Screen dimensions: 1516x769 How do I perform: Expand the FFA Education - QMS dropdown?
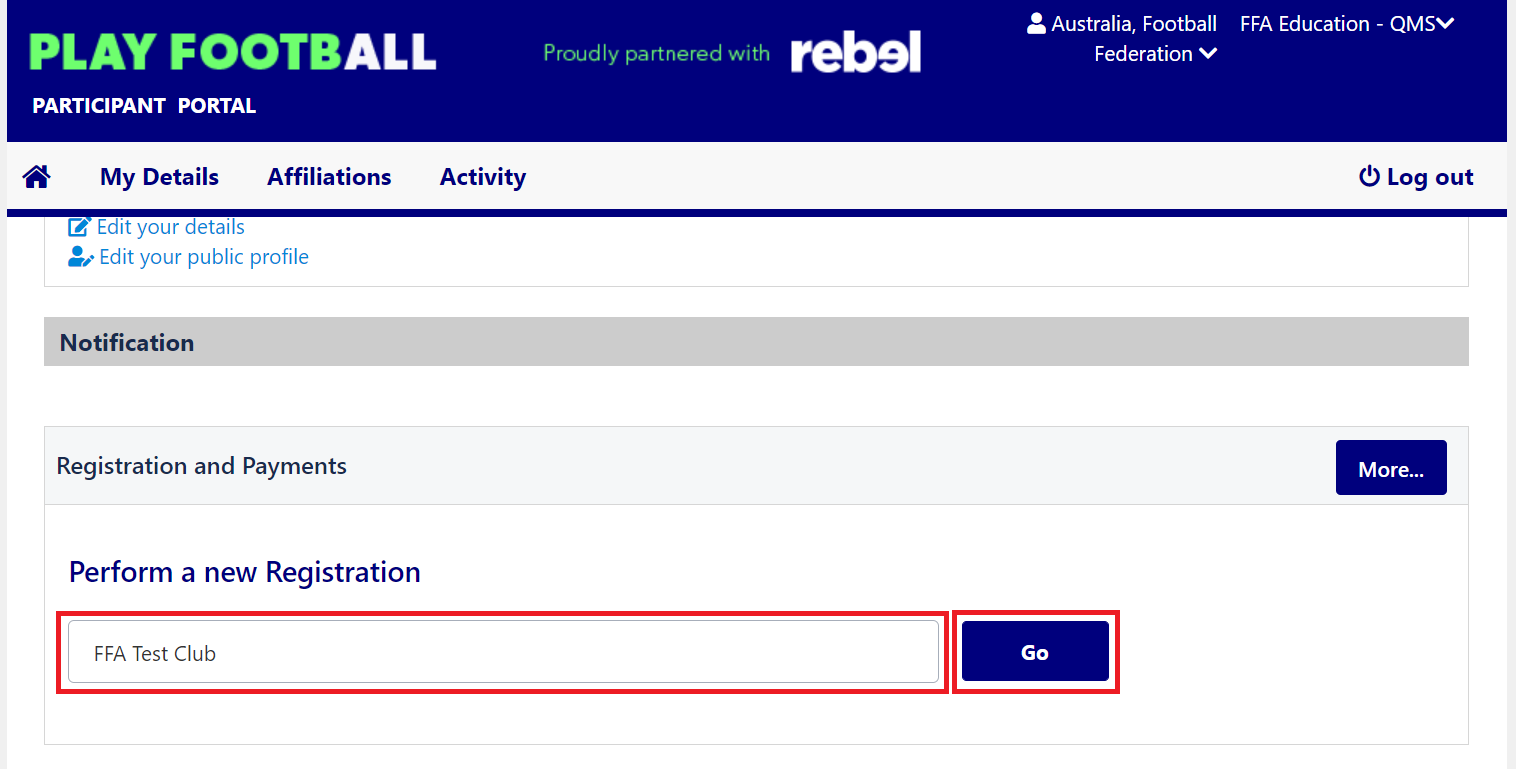tap(1346, 23)
